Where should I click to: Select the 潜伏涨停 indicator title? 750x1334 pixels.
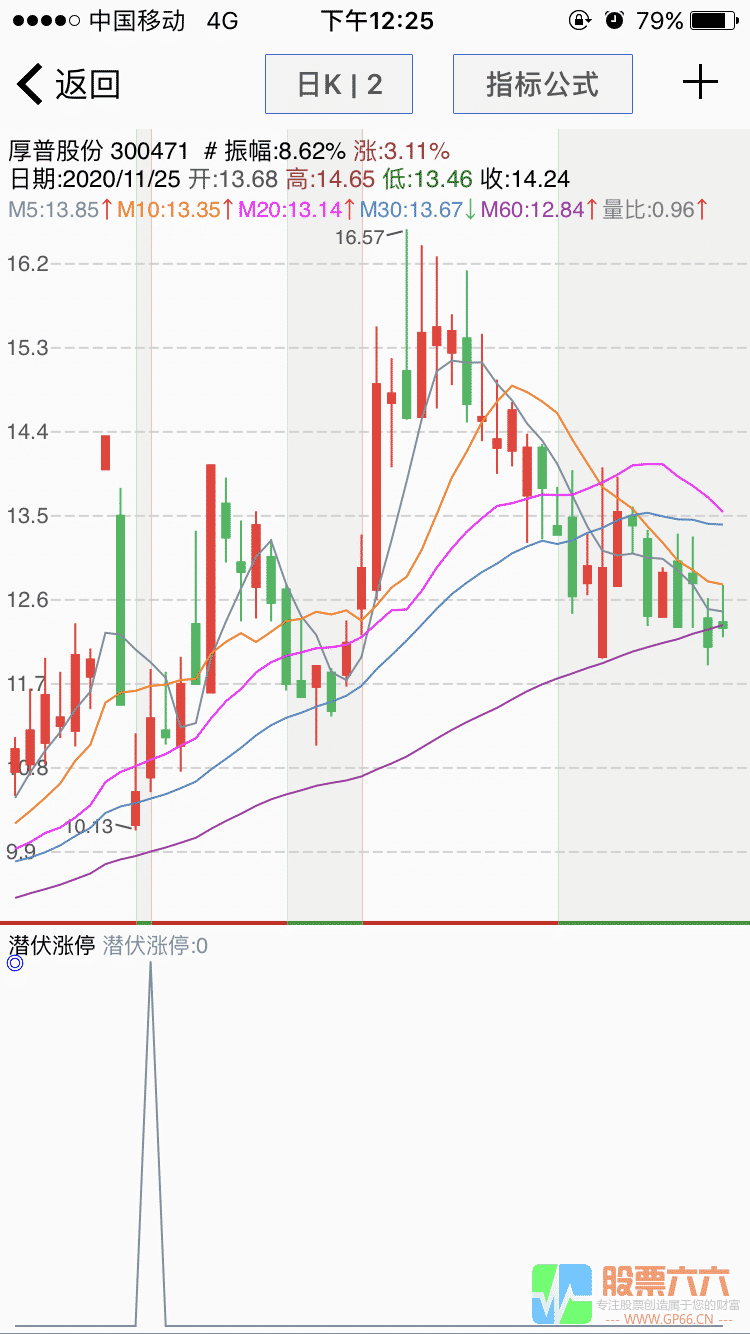pos(51,945)
